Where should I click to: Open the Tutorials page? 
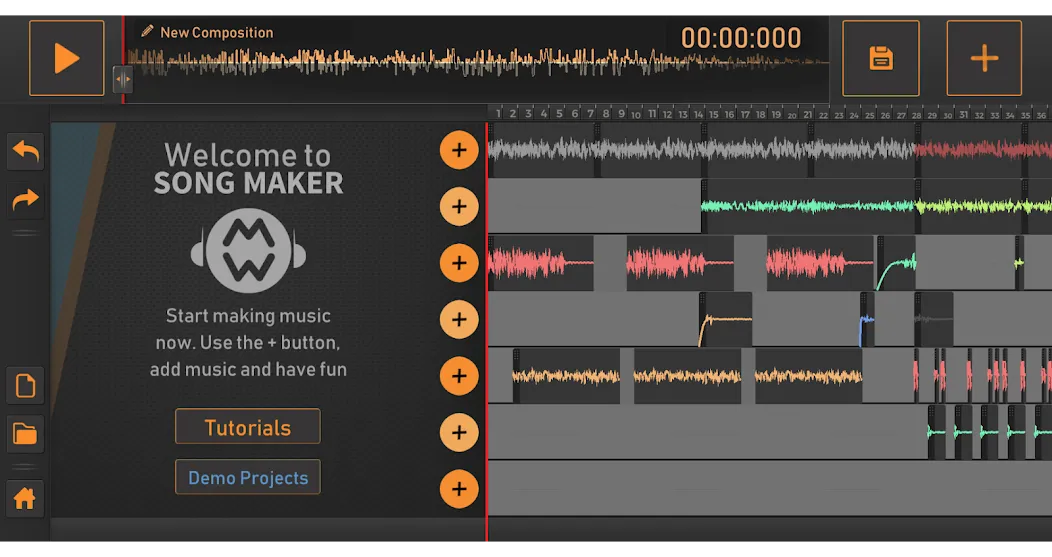click(248, 427)
